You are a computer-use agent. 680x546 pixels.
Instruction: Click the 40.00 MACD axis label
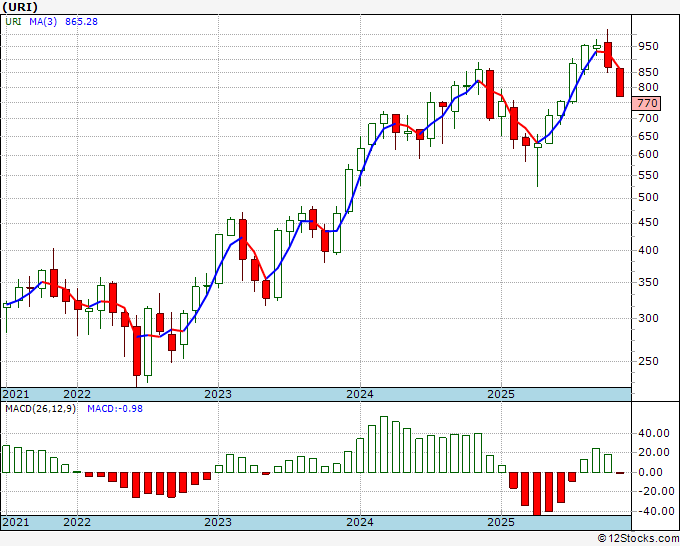click(654, 433)
